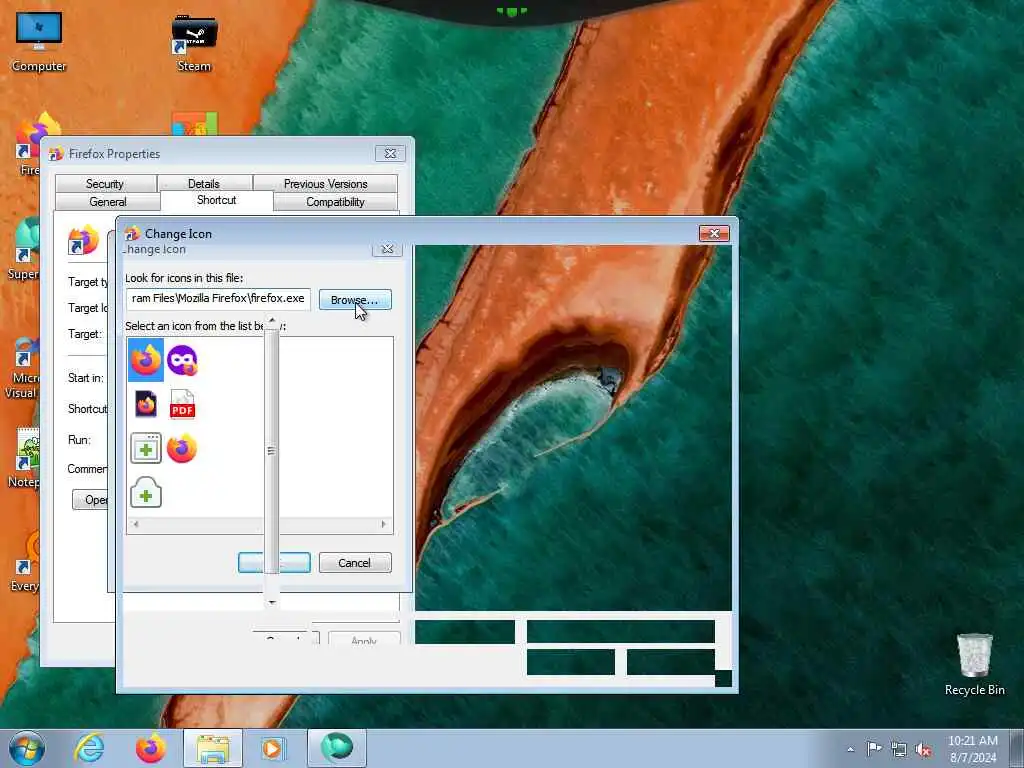Select the new window green plus icon

[146, 449]
